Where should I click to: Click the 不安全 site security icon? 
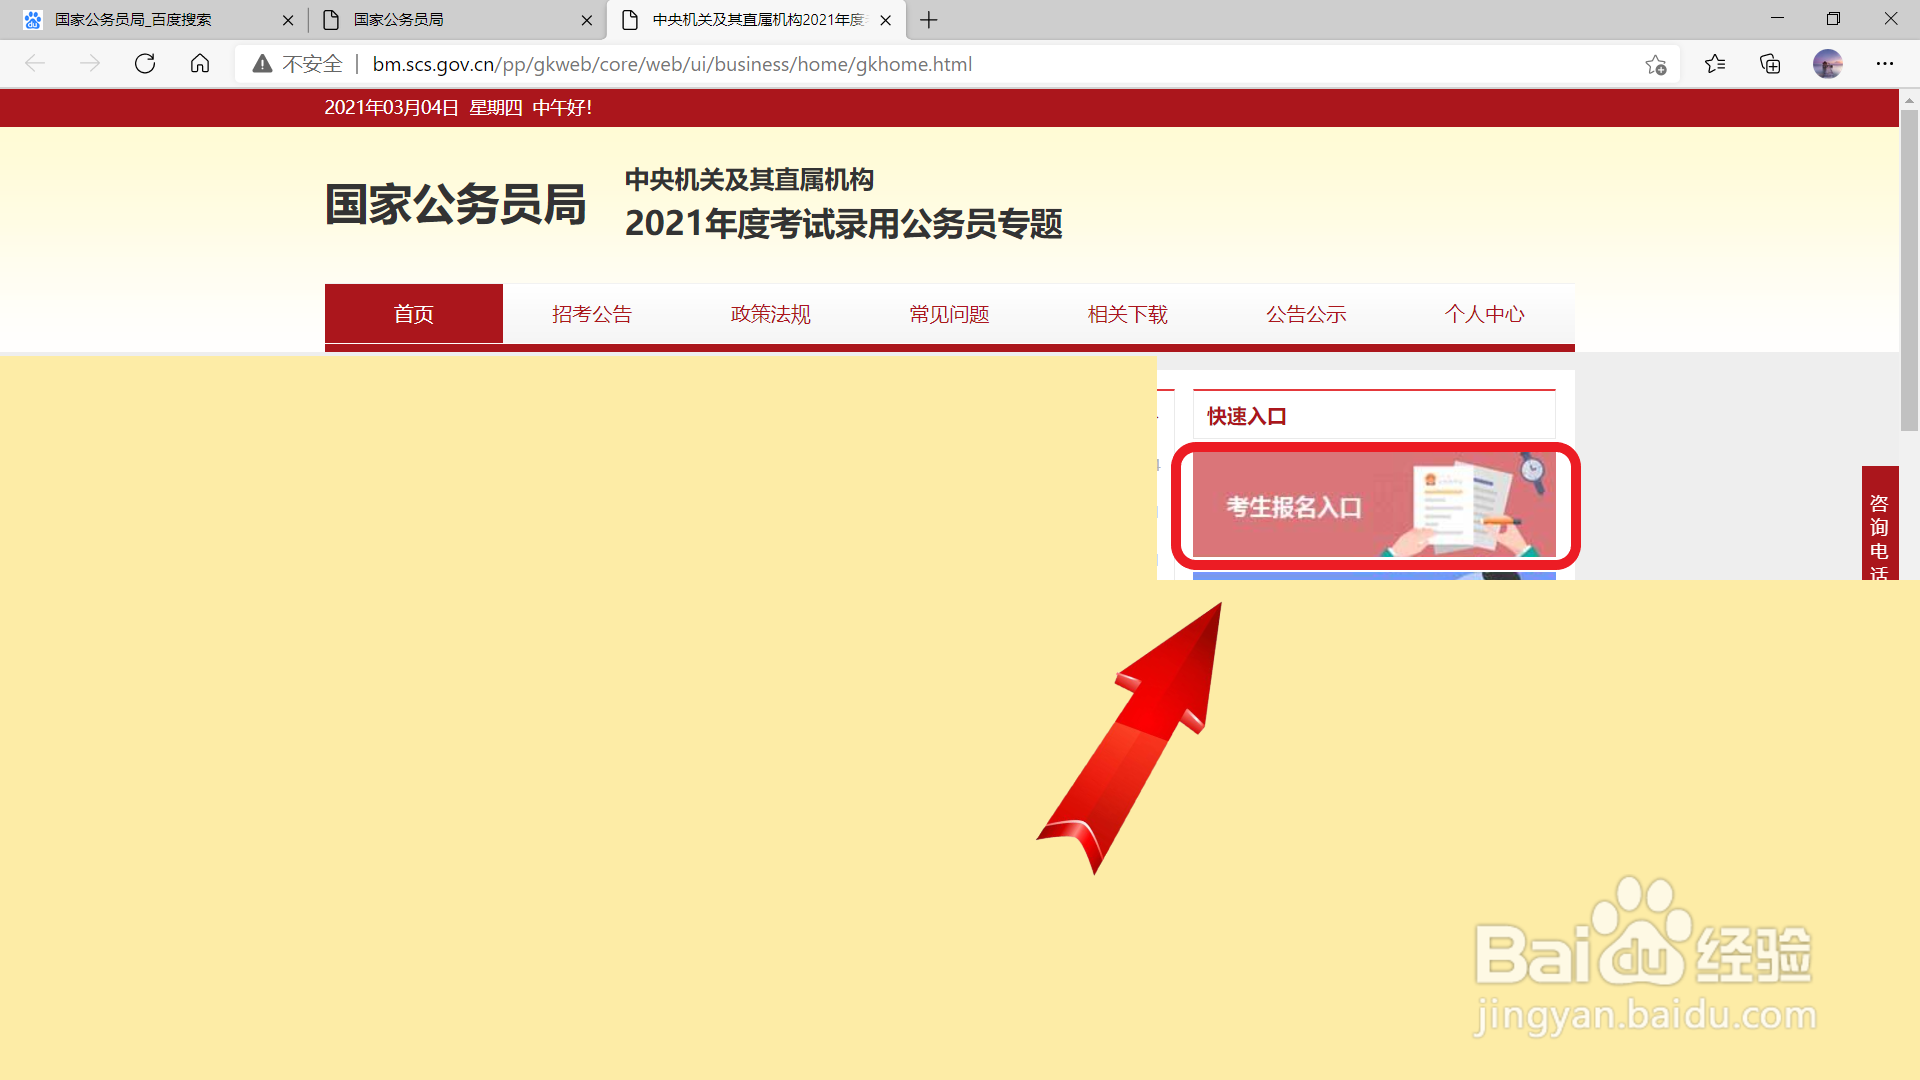click(x=262, y=63)
